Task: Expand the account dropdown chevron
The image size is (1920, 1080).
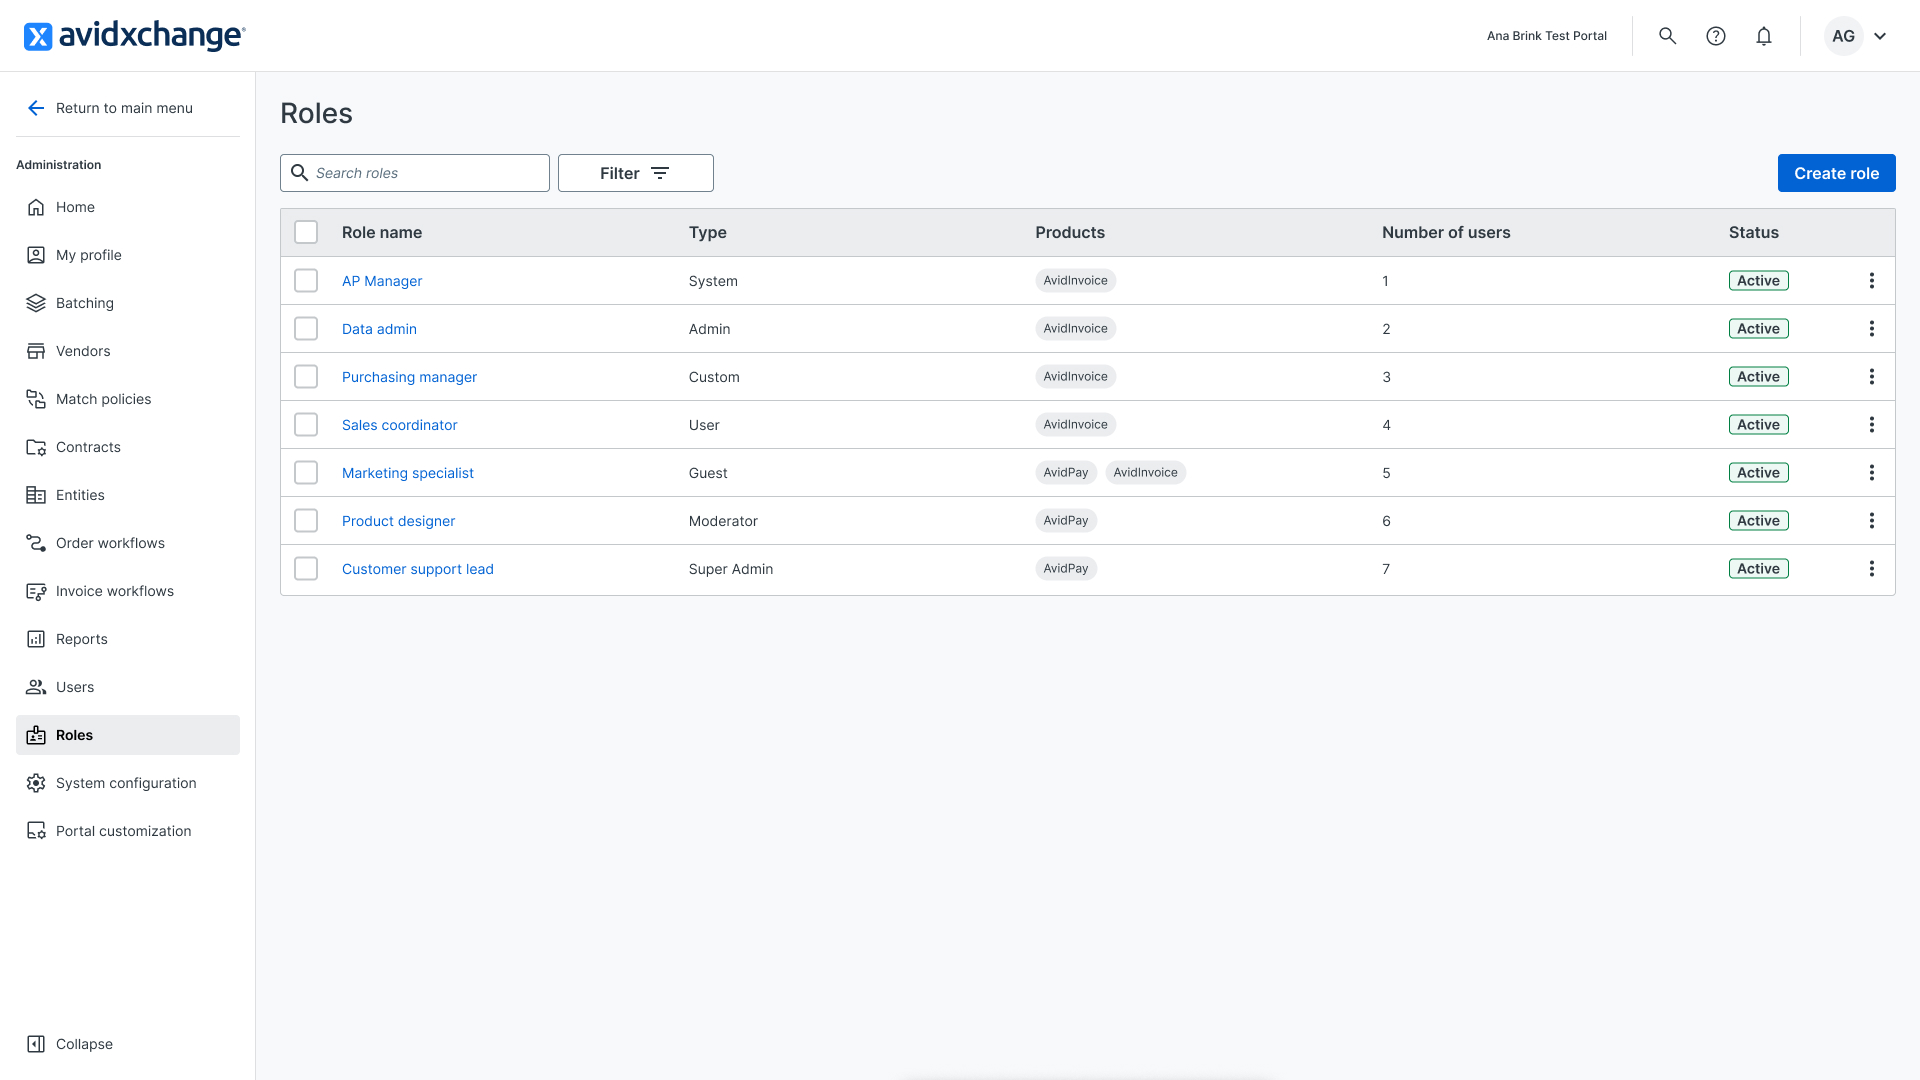Action: click(x=1880, y=36)
